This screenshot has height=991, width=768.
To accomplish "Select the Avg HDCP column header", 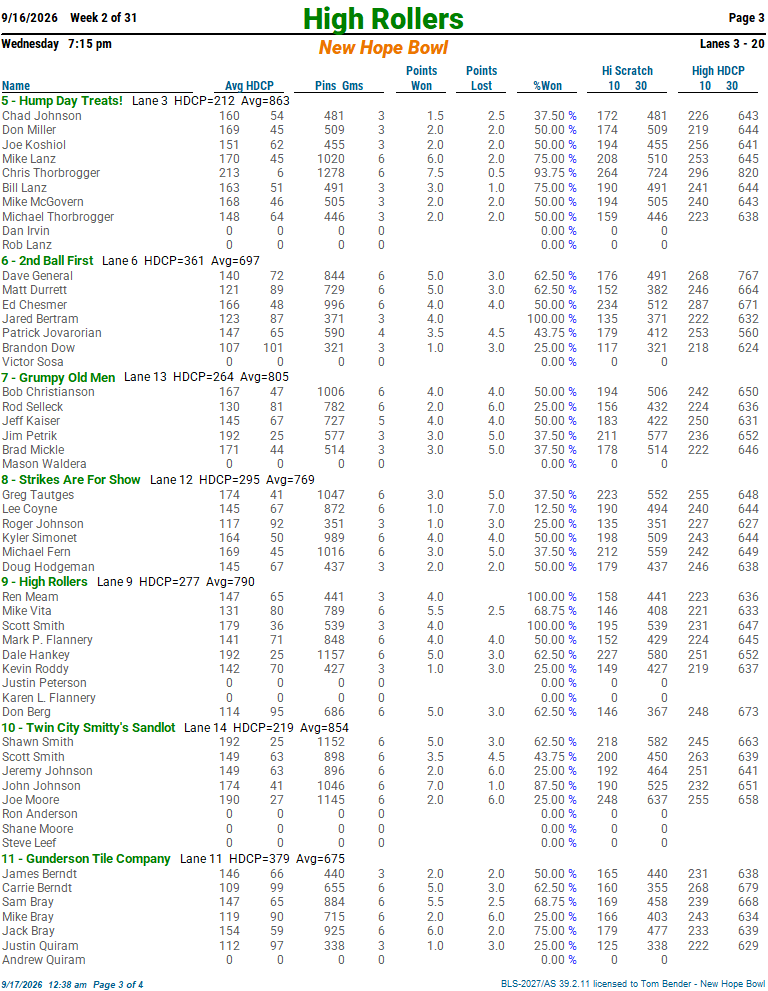I will click(249, 86).
